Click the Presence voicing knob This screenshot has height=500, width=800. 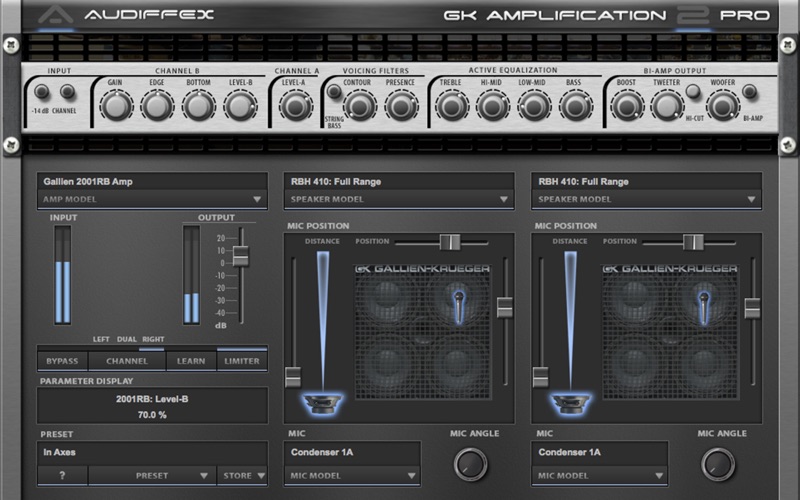click(x=401, y=106)
